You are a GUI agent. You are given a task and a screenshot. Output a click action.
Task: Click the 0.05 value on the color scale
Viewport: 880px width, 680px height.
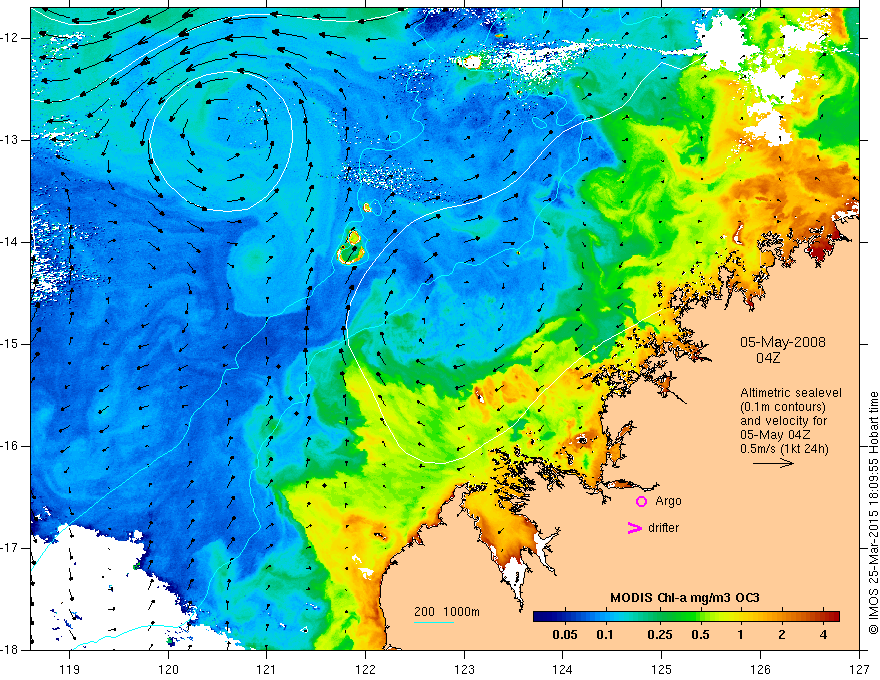point(565,635)
